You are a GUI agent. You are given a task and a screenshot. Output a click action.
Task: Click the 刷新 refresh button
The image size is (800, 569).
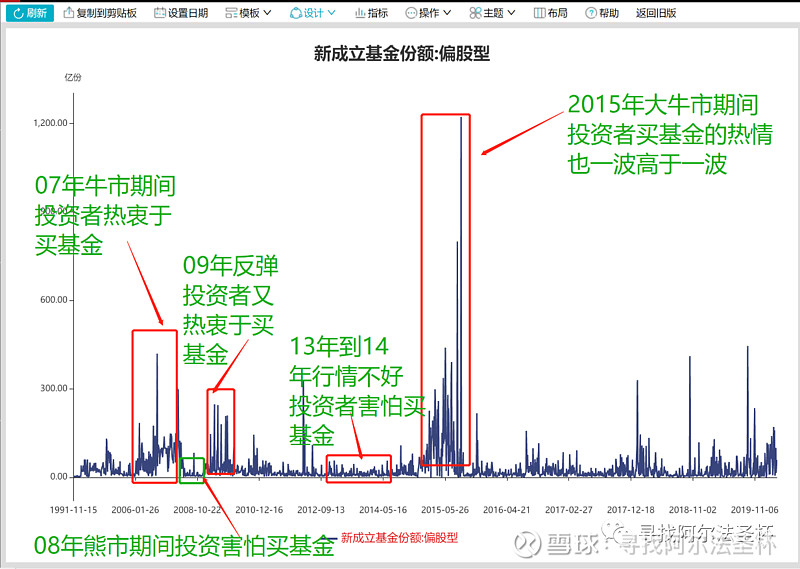pyautogui.click(x=30, y=13)
